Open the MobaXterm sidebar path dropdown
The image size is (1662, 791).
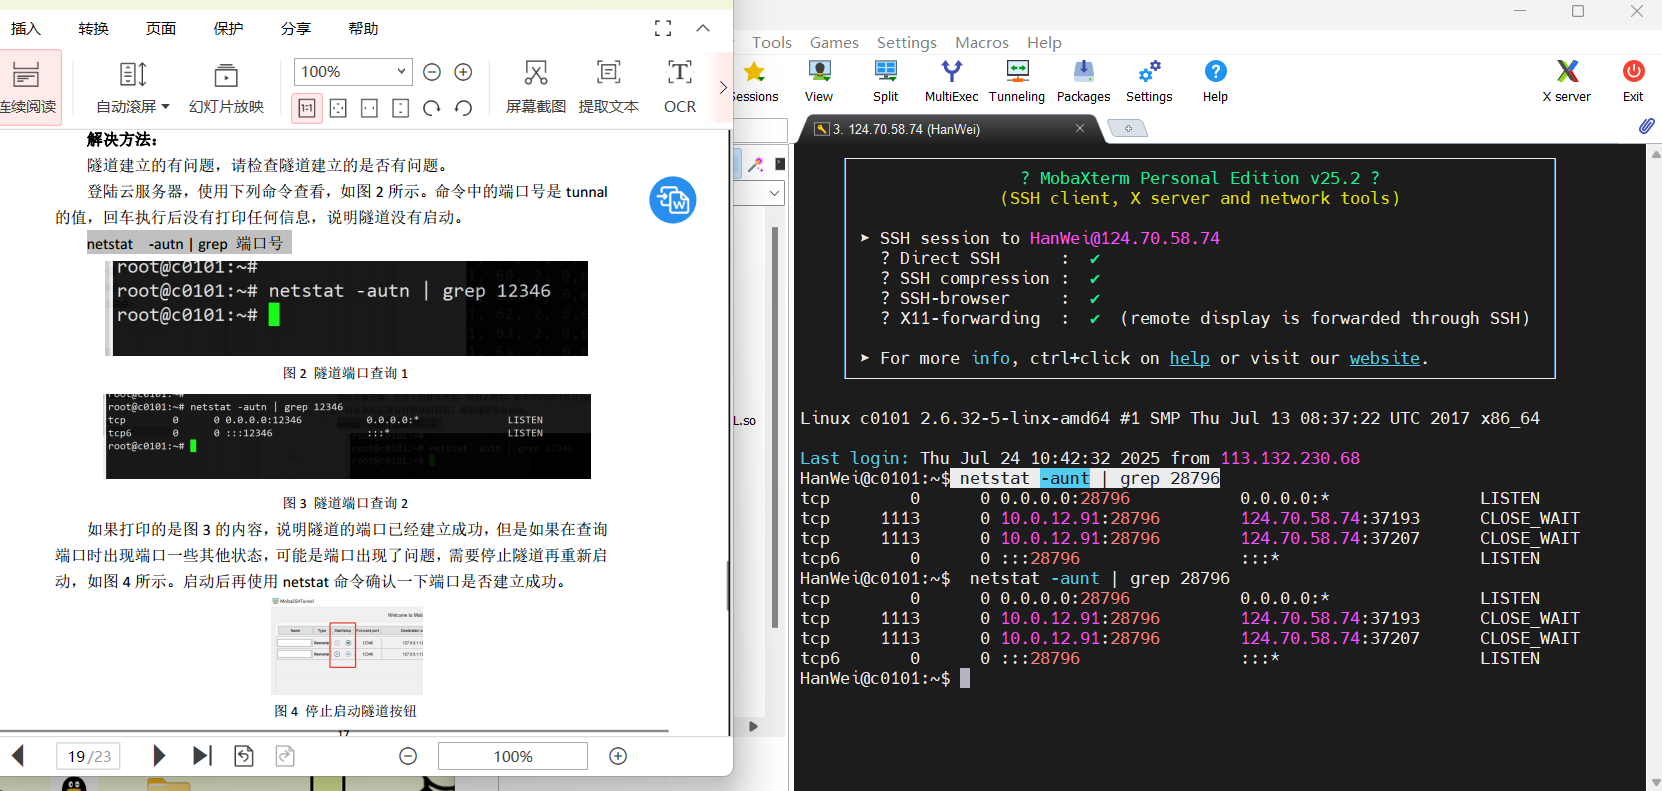[x=775, y=193]
